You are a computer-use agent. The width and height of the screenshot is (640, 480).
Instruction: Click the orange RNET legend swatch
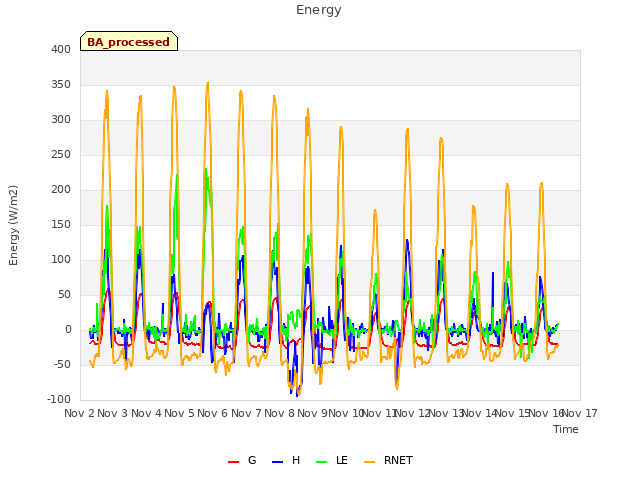(369, 461)
